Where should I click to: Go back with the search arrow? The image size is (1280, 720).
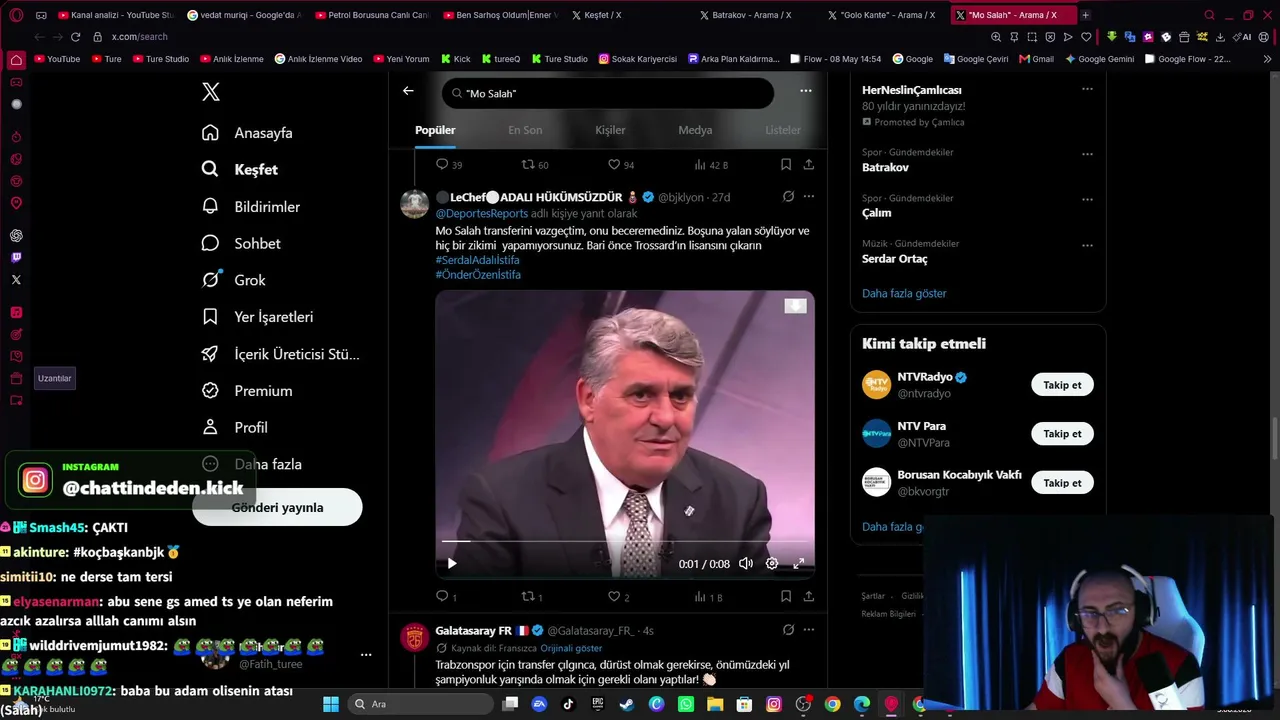click(x=408, y=91)
